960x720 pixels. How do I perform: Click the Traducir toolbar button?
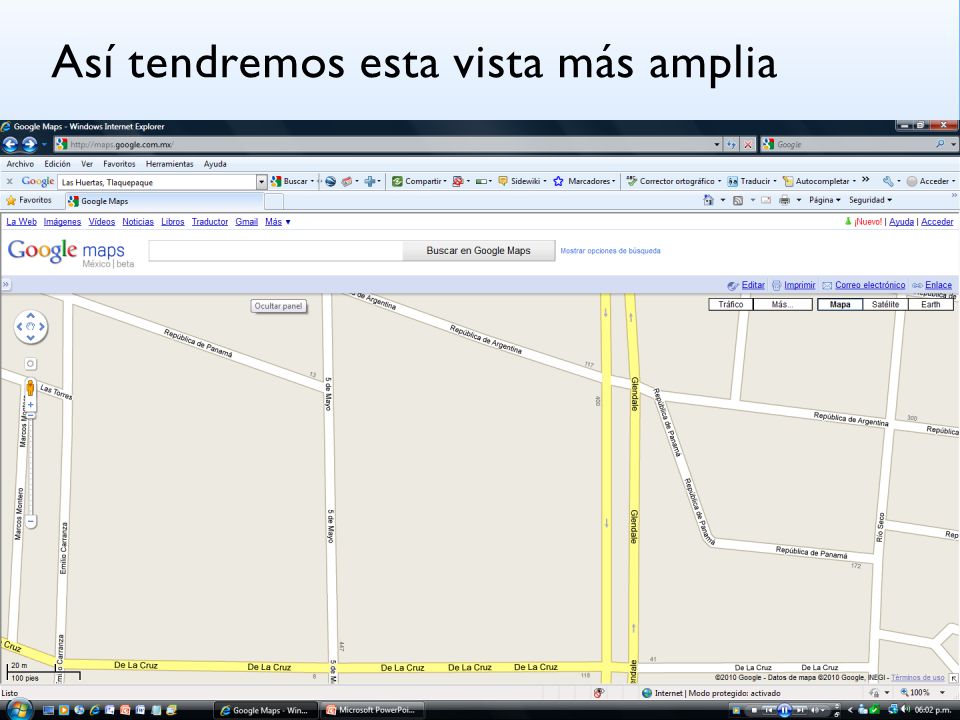pos(751,181)
